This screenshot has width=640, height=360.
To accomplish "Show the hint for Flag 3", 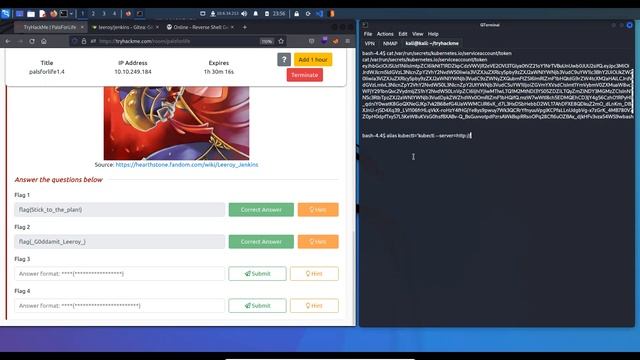I will (x=314, y=273).
